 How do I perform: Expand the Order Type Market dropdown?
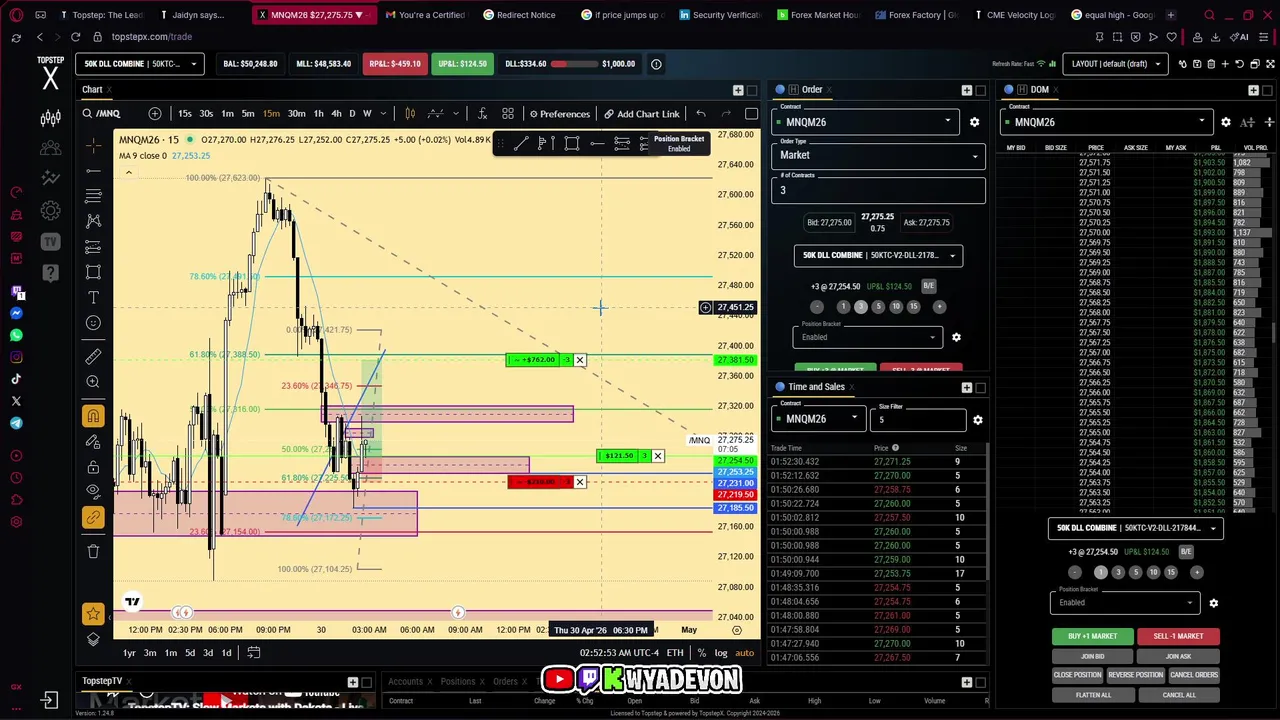click(x=878, y=155)
